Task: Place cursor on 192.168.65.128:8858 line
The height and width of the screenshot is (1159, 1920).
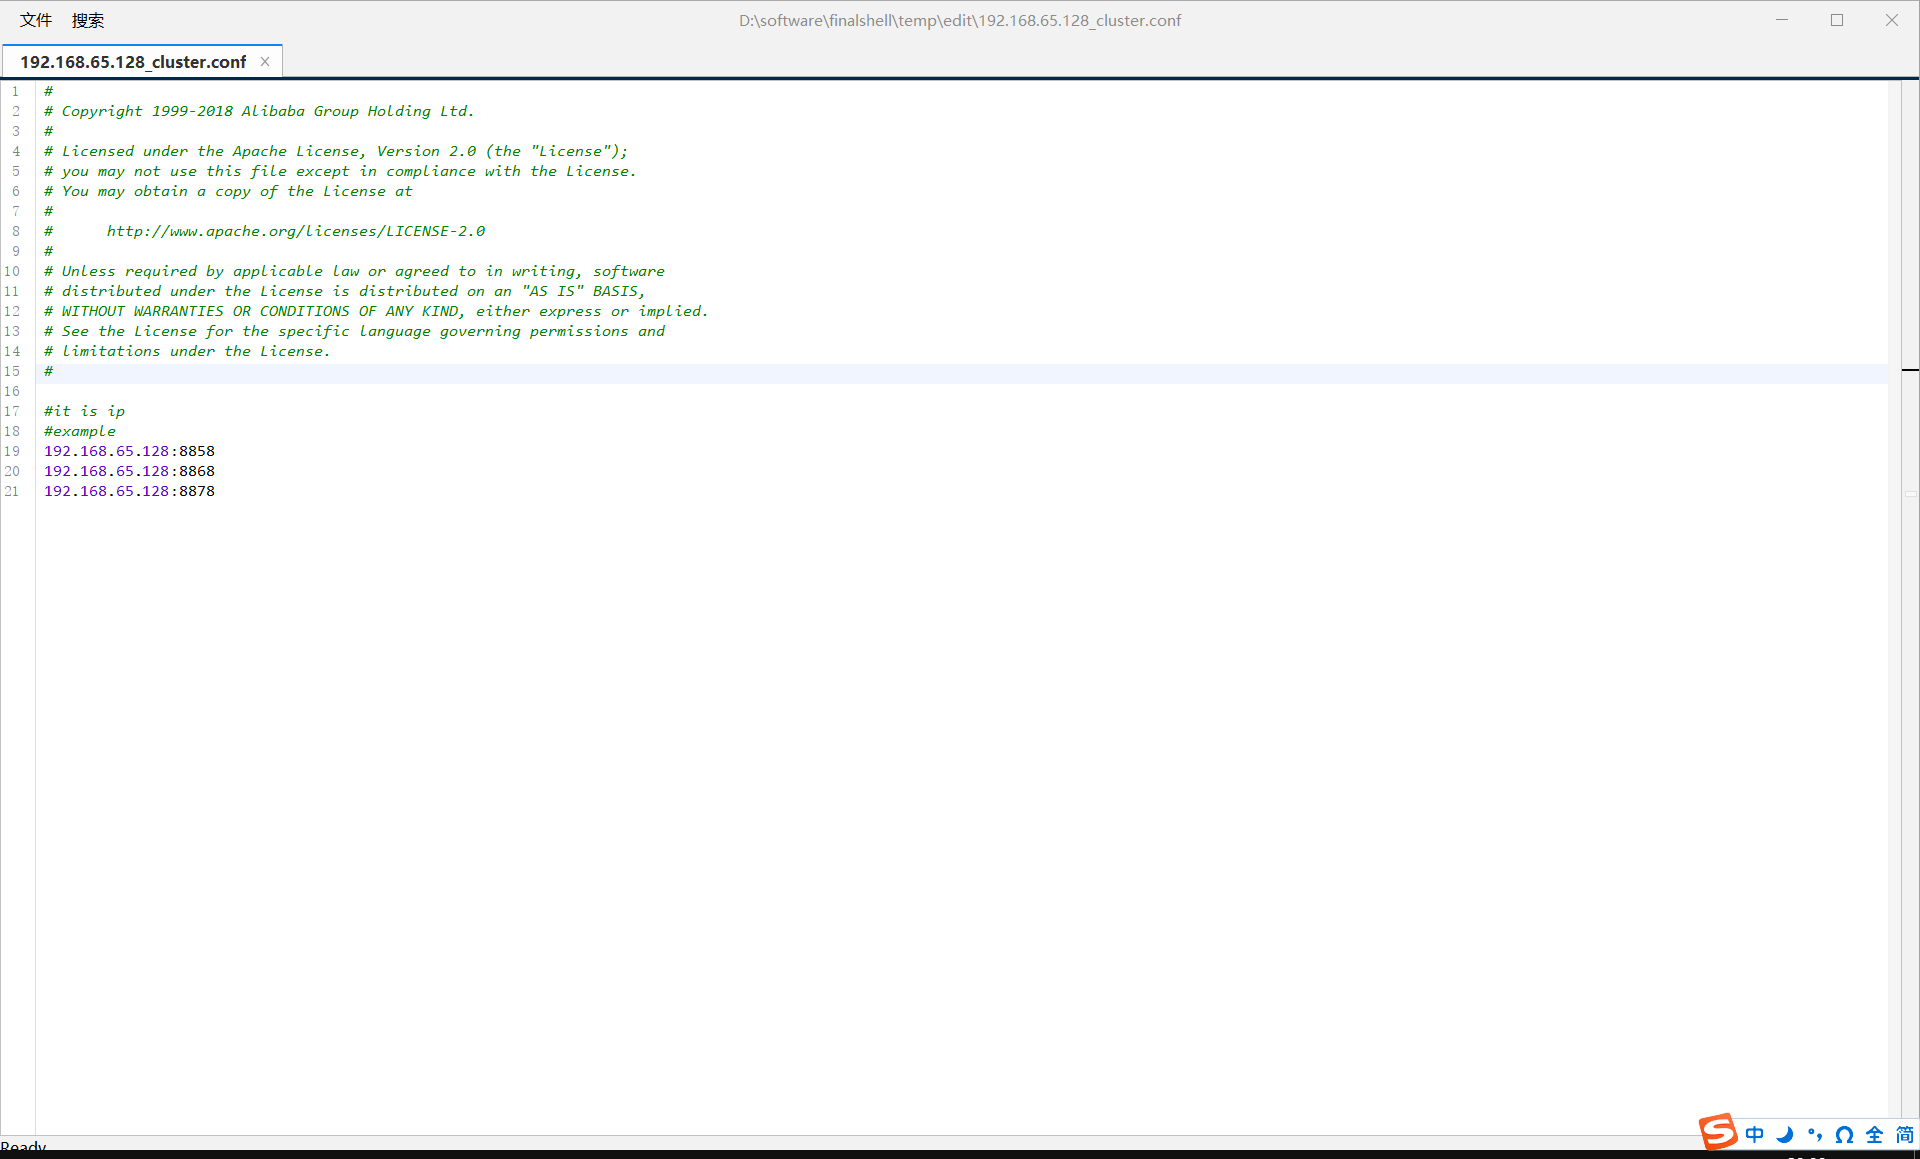Action: (130, 451)
